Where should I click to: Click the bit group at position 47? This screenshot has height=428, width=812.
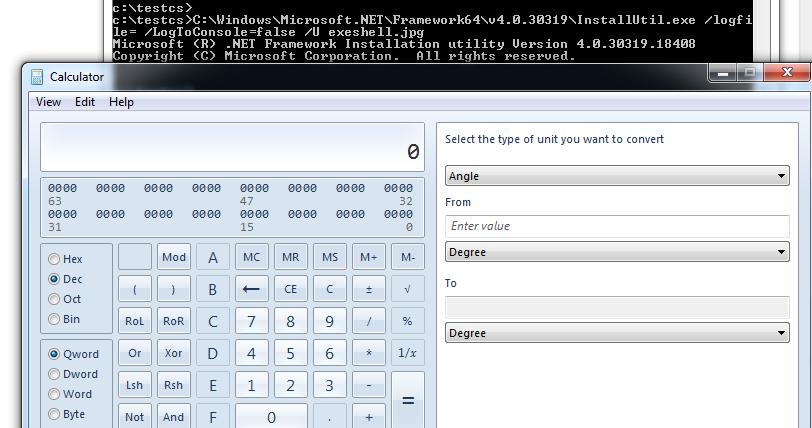(254, 188)
